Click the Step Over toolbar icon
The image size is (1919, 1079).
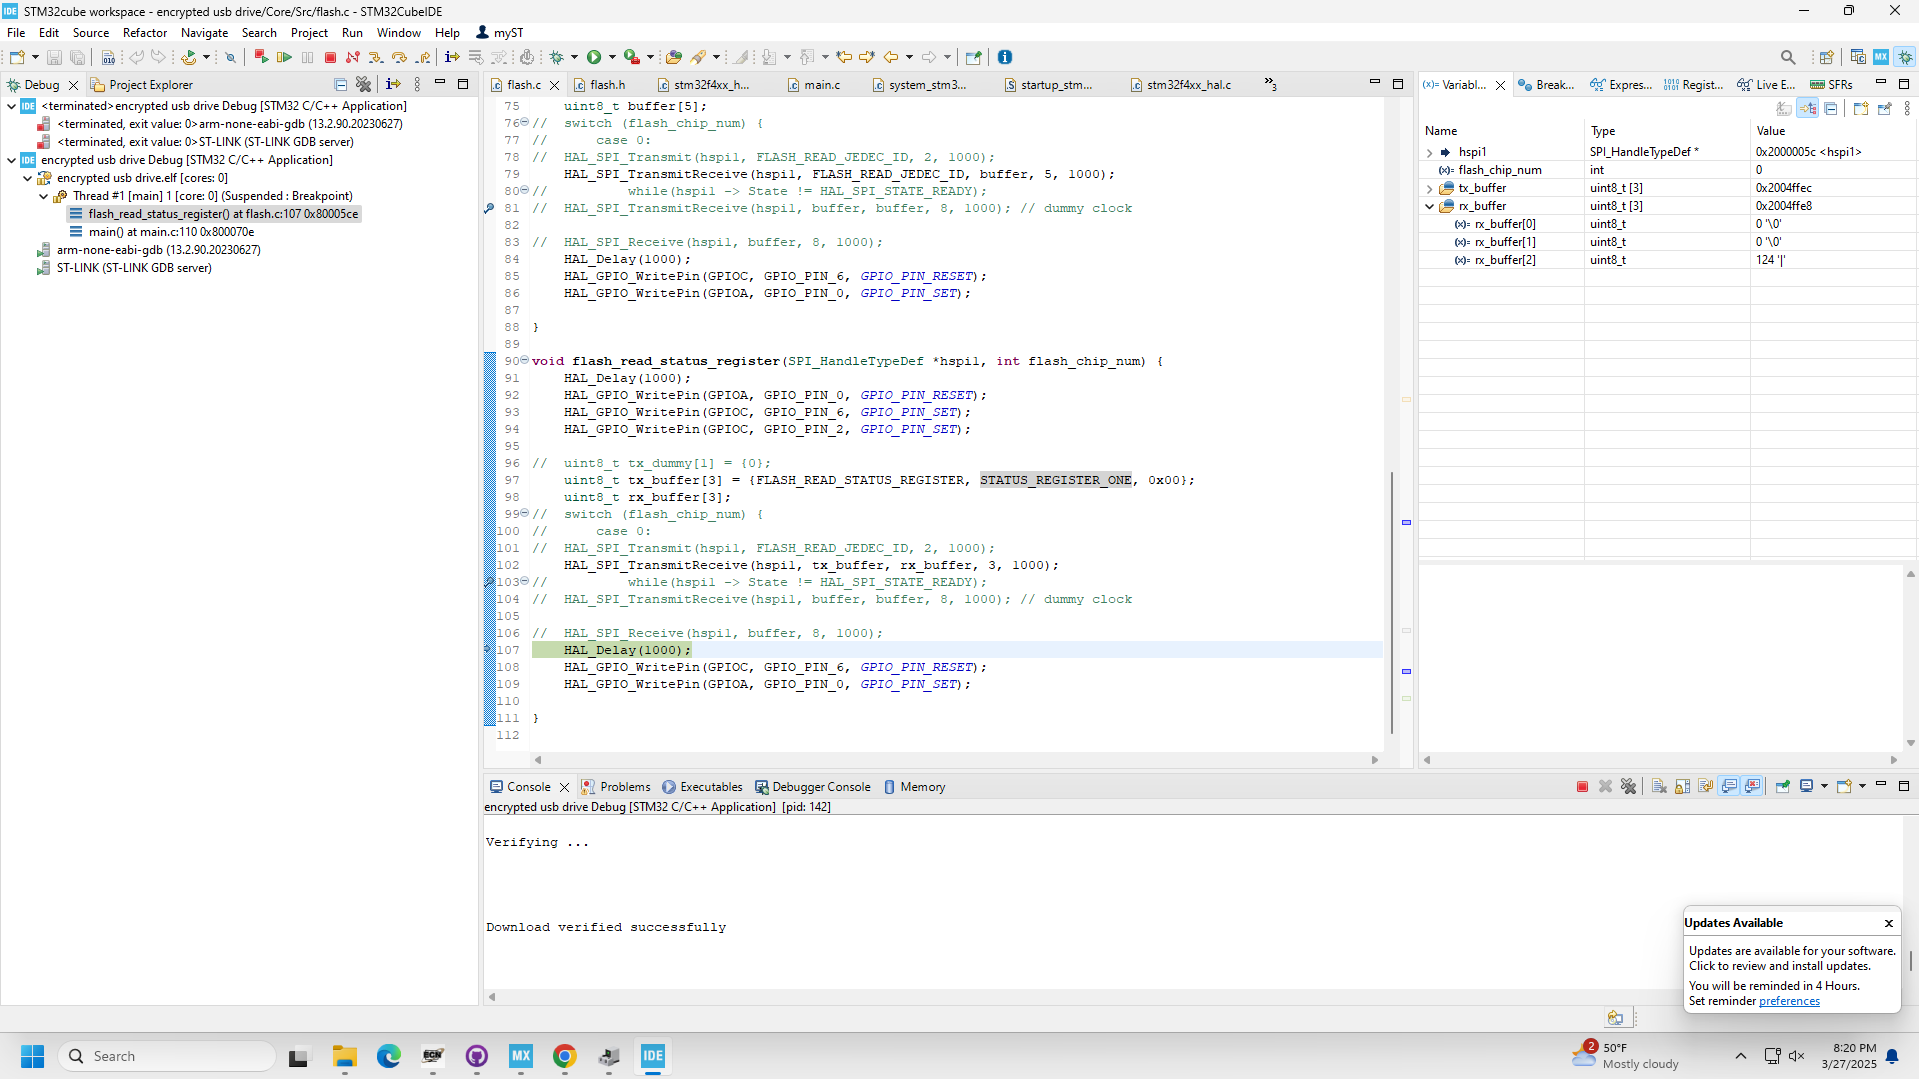coord(399,57)
